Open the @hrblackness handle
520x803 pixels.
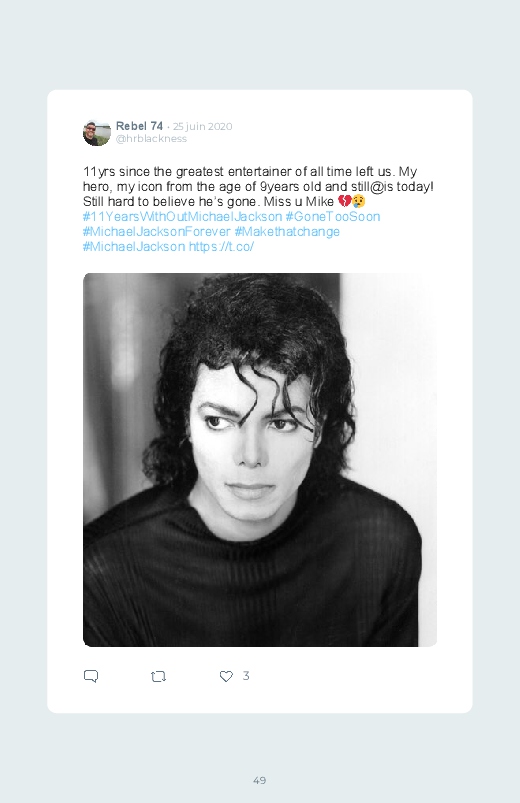coord(151,139)
